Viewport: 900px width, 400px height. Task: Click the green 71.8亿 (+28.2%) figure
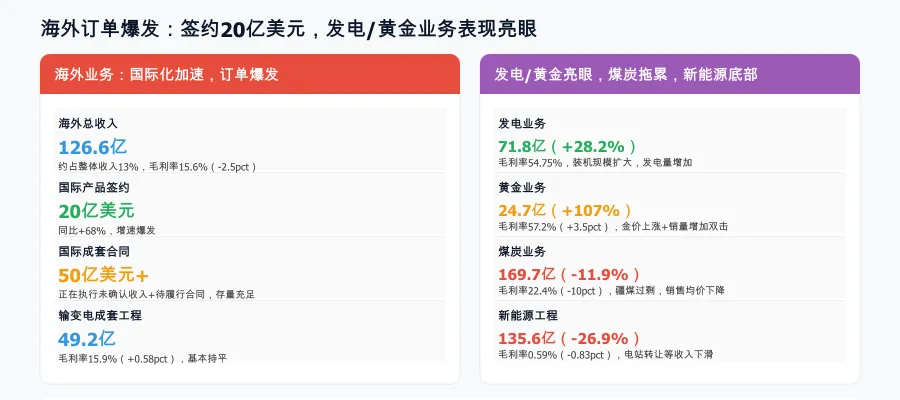click(x=567, y=146)
